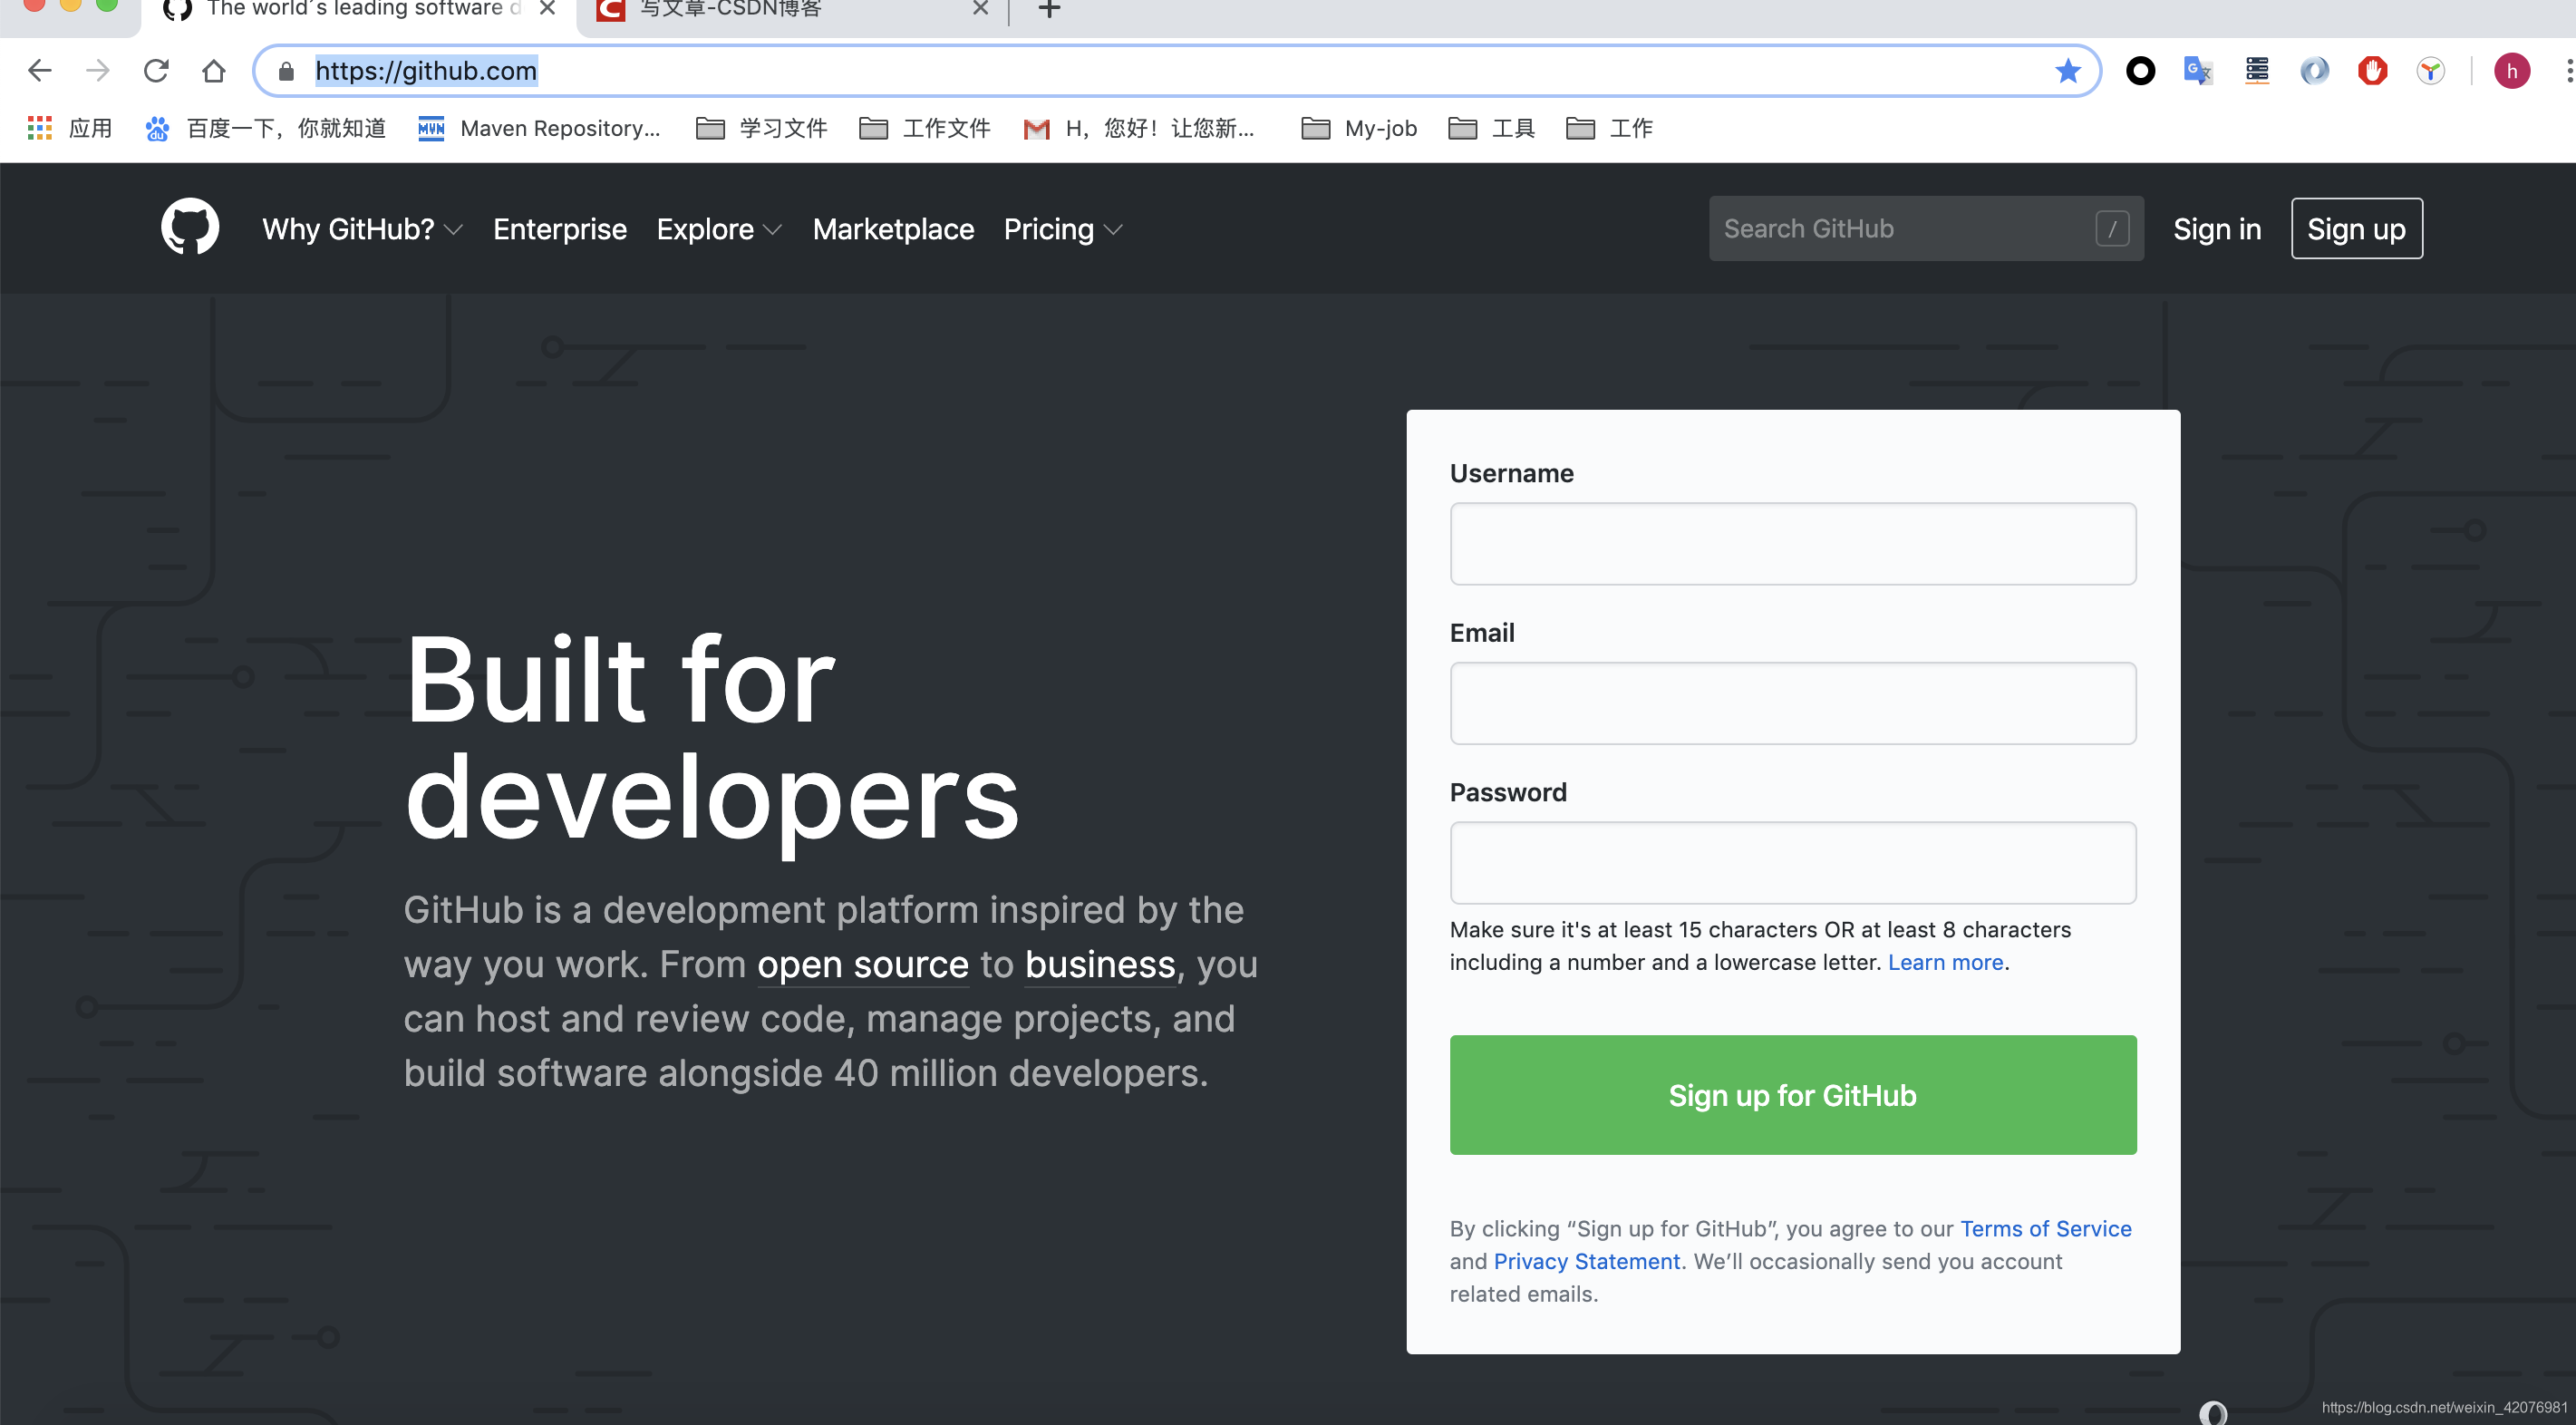2576x1425 pixels.
Task: Click Sign up for GitHub button
Action: [1792, 1093]
